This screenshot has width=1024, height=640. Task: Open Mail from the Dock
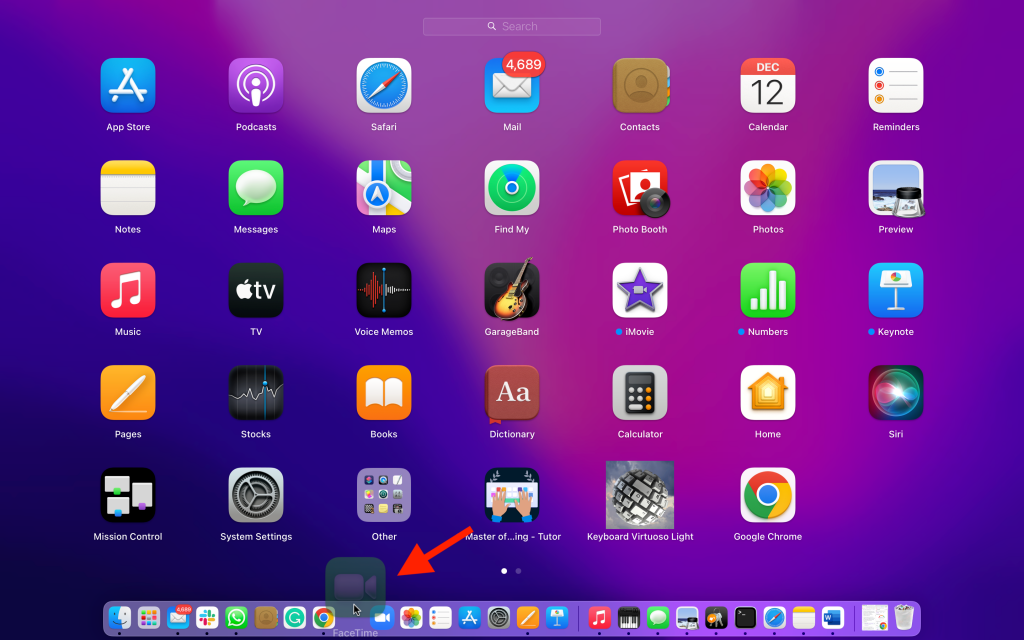178,617
